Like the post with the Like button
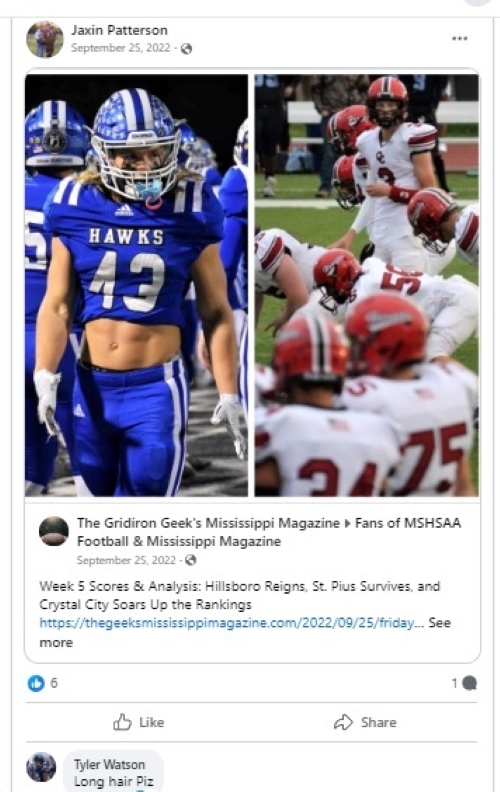Screen dimensions: 500x792 pyautogui.click(x=138, y=722)
